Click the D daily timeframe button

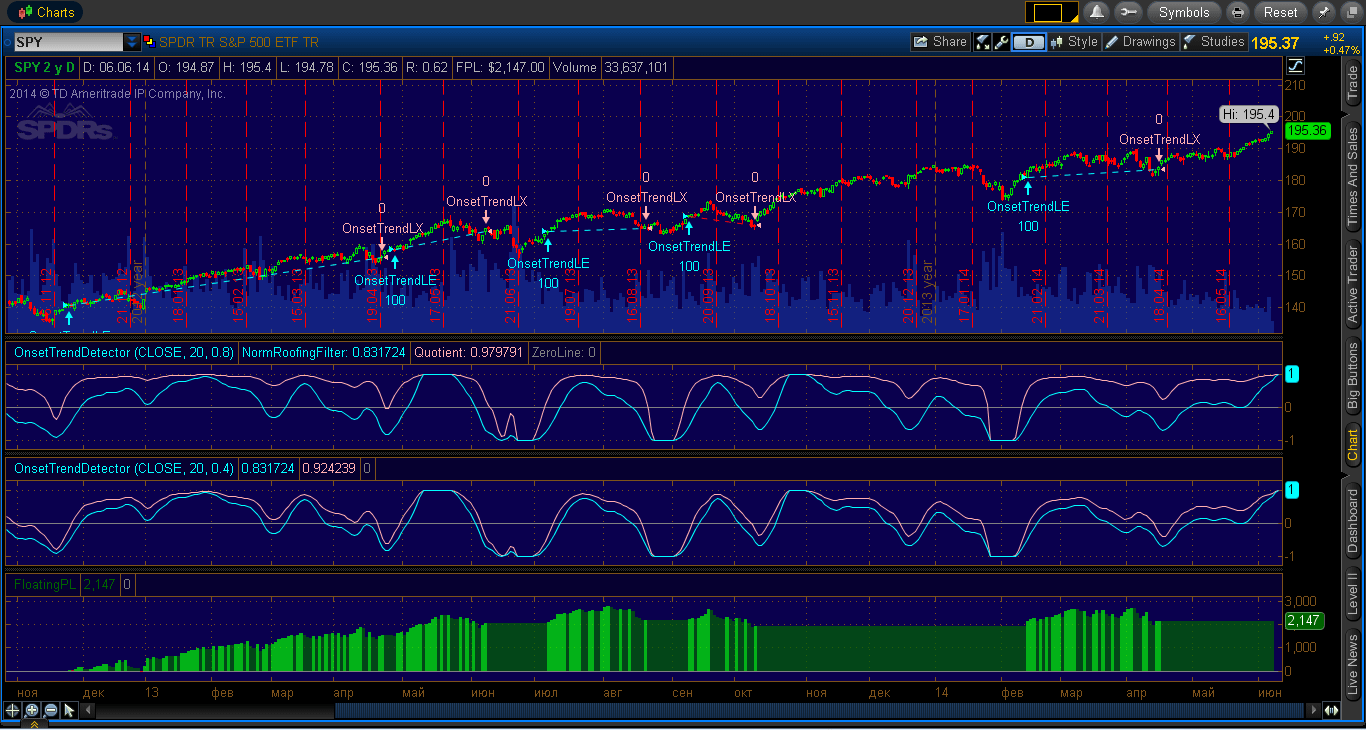[x=1029, y=42]
